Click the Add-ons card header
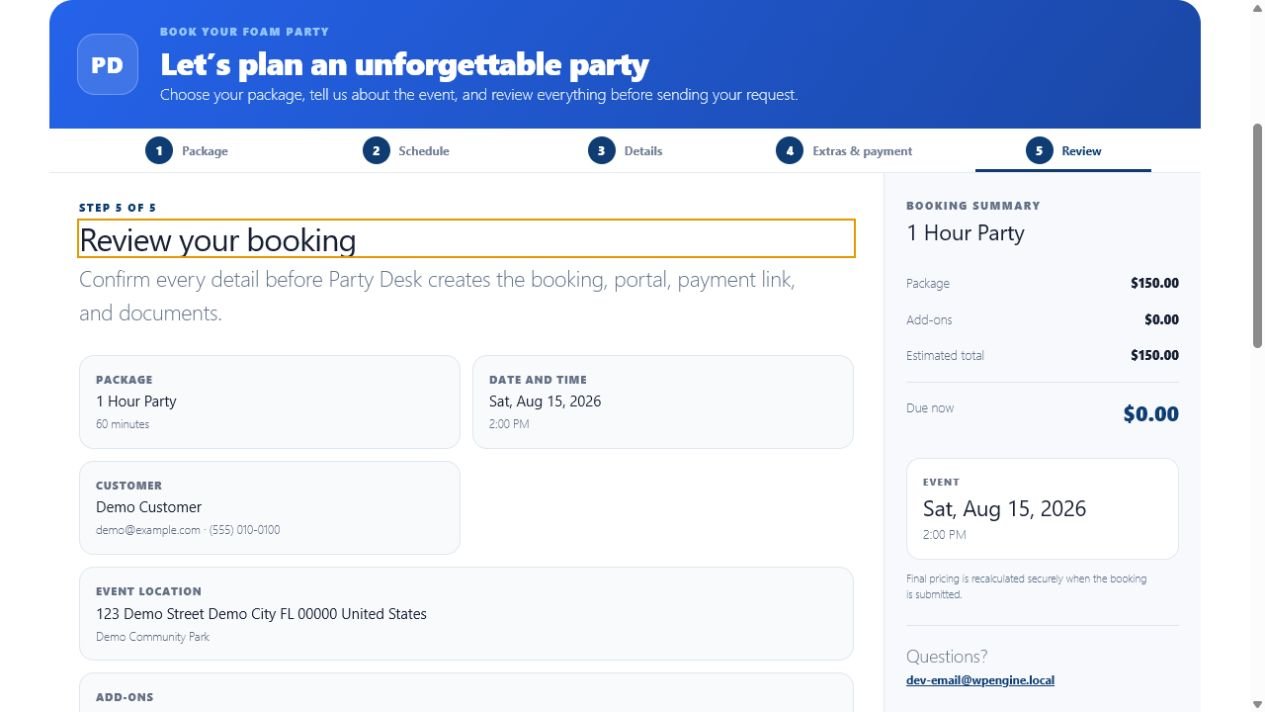 tap(125, 697)
